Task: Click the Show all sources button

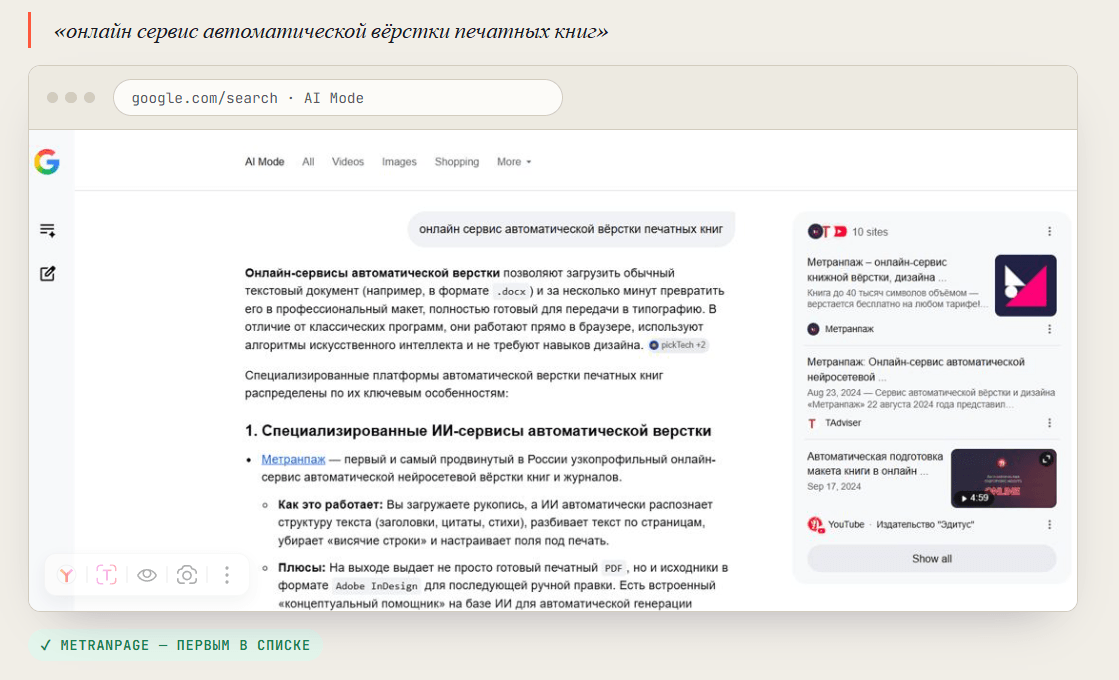Action: (x=931, y=559)
